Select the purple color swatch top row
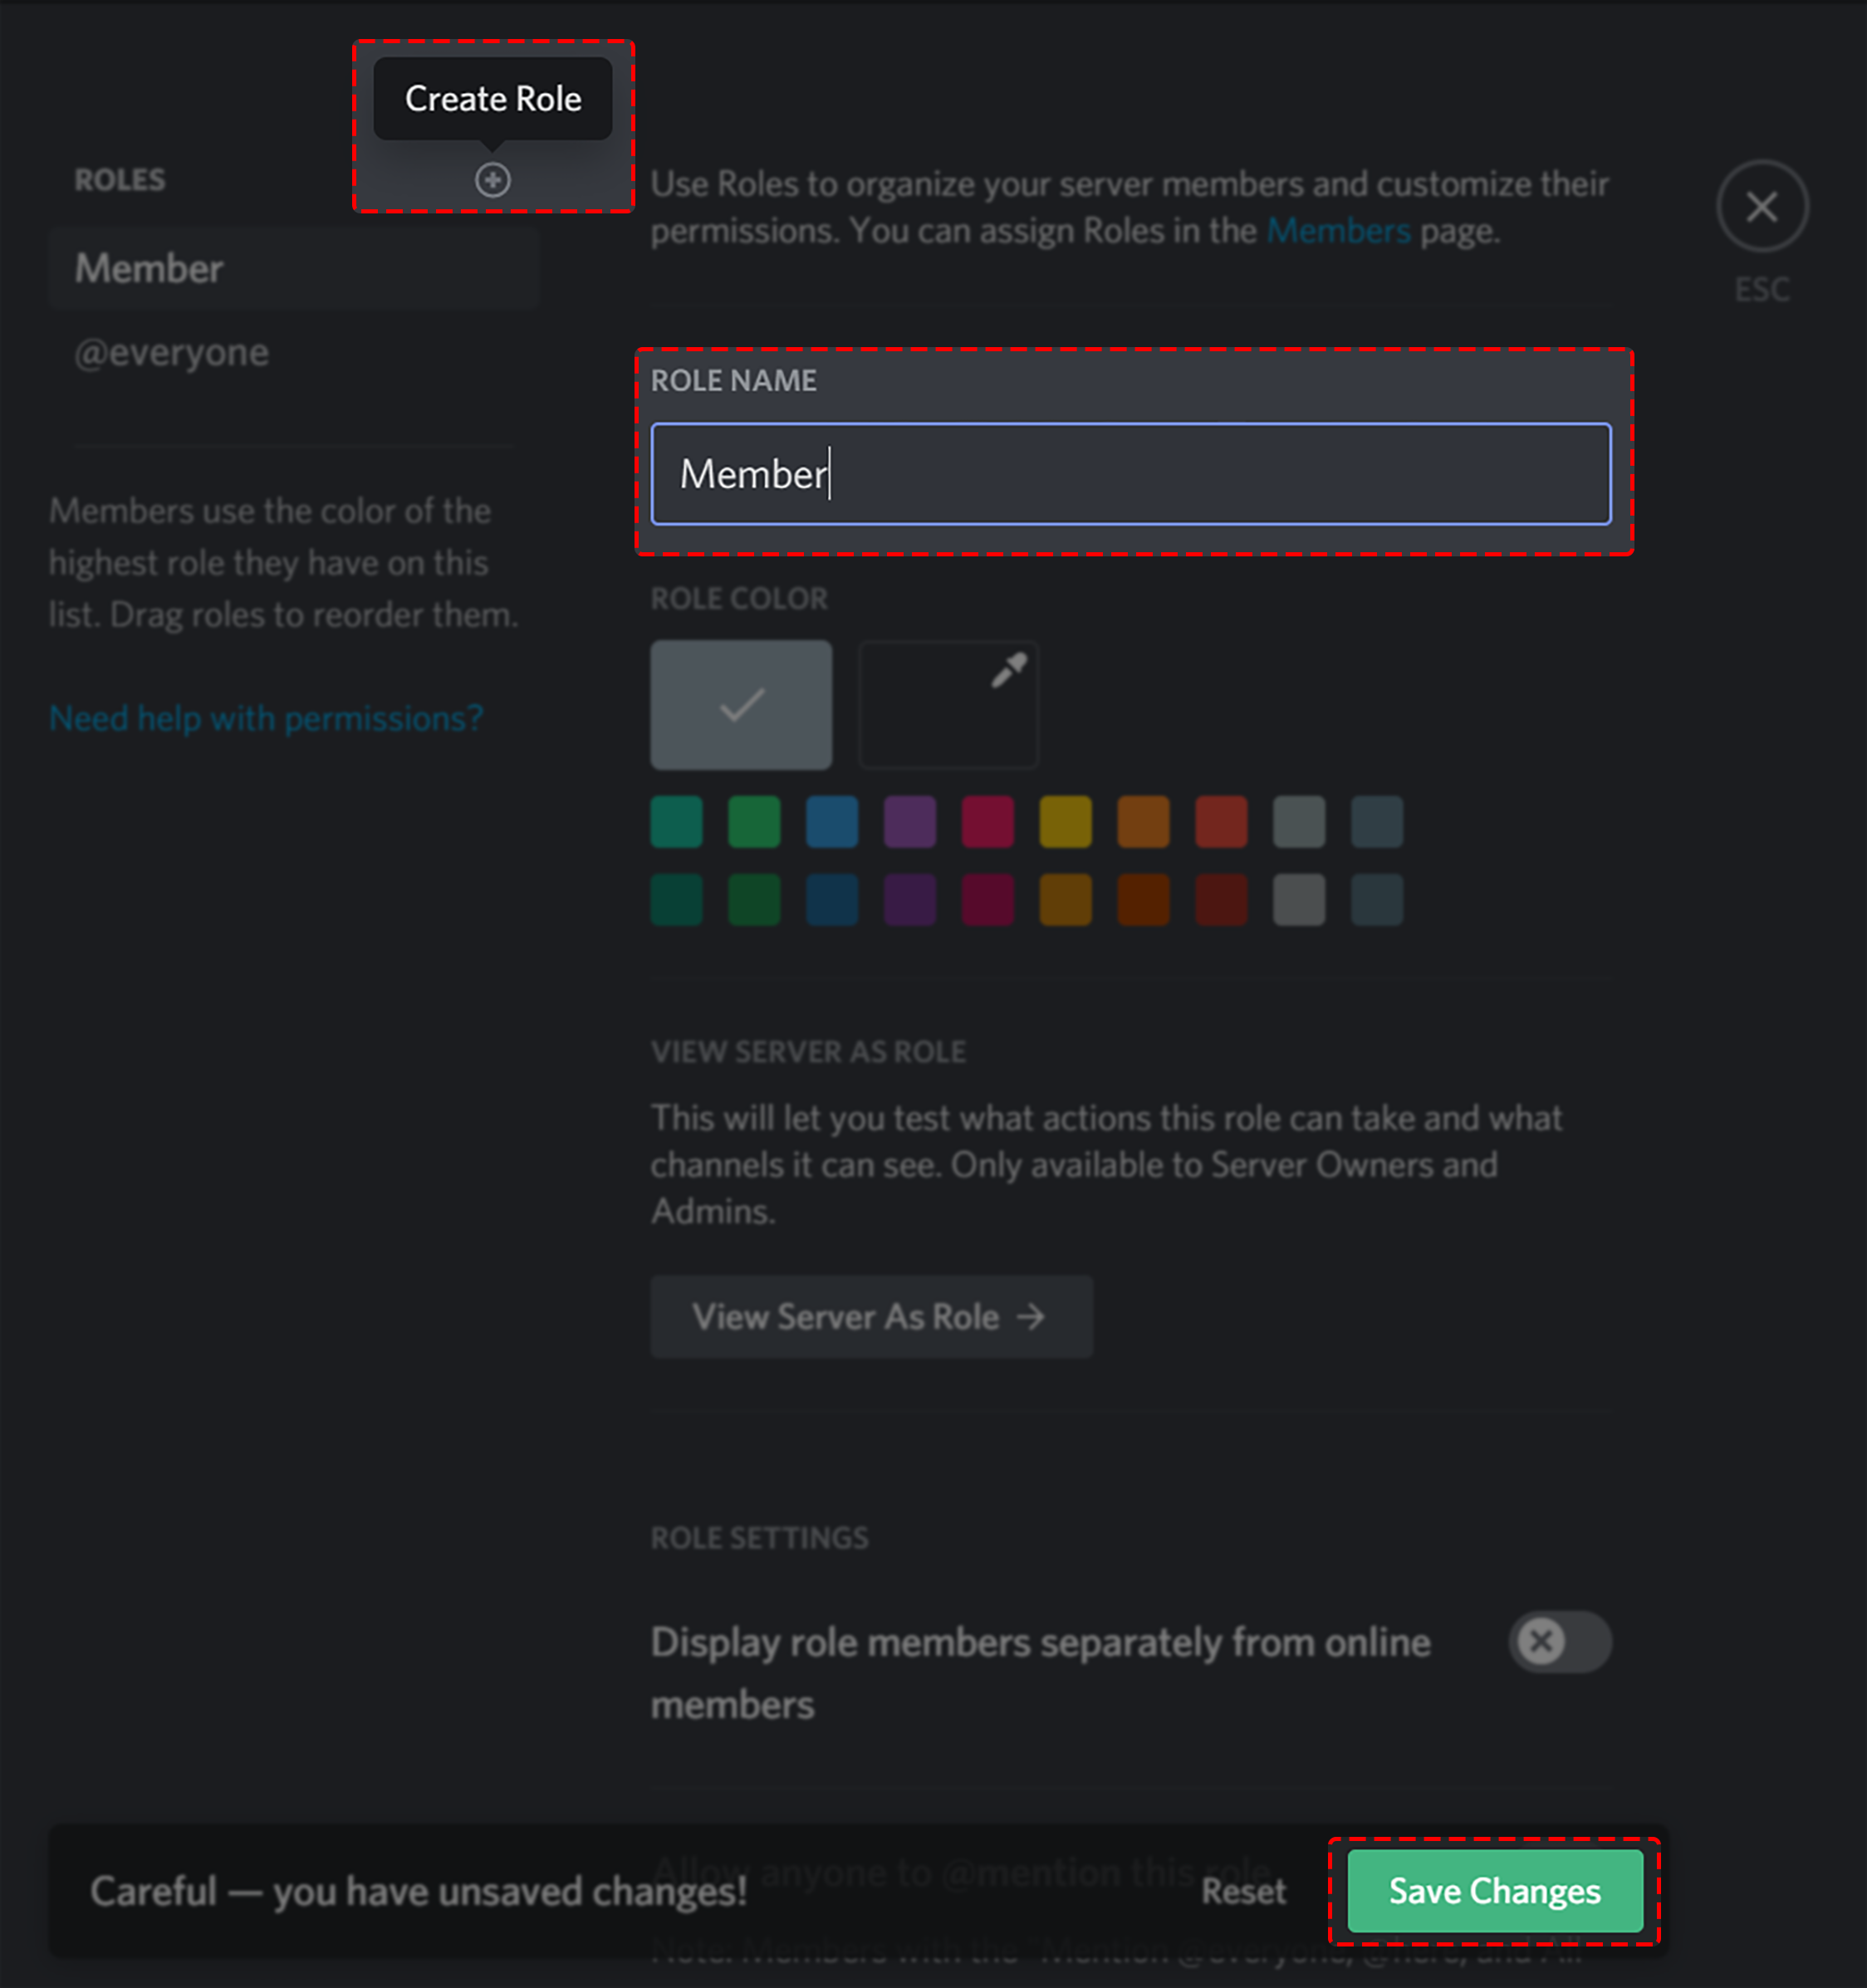Screen dimensions: 1867x1988 pos(911,820)
